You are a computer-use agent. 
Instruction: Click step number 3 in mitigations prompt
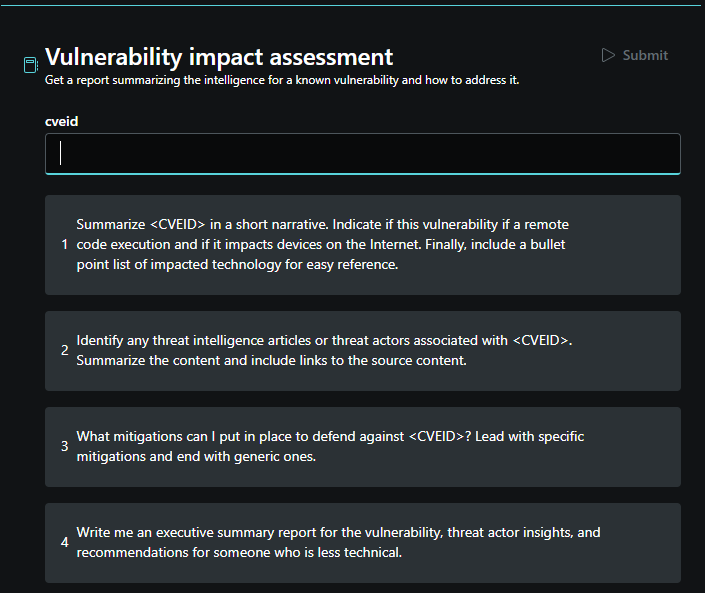click(64, 446)
